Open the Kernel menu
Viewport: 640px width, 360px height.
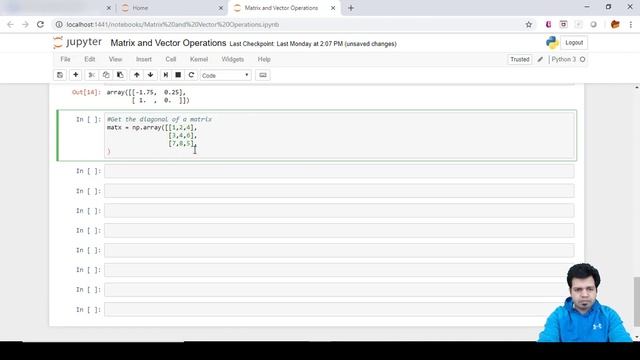(x=199, y=60)
